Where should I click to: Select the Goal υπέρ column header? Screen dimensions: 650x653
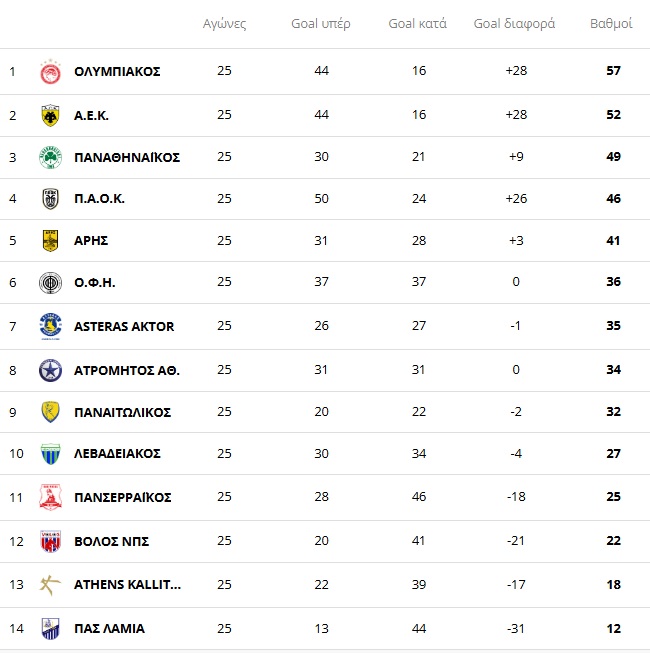coord(321,24)
